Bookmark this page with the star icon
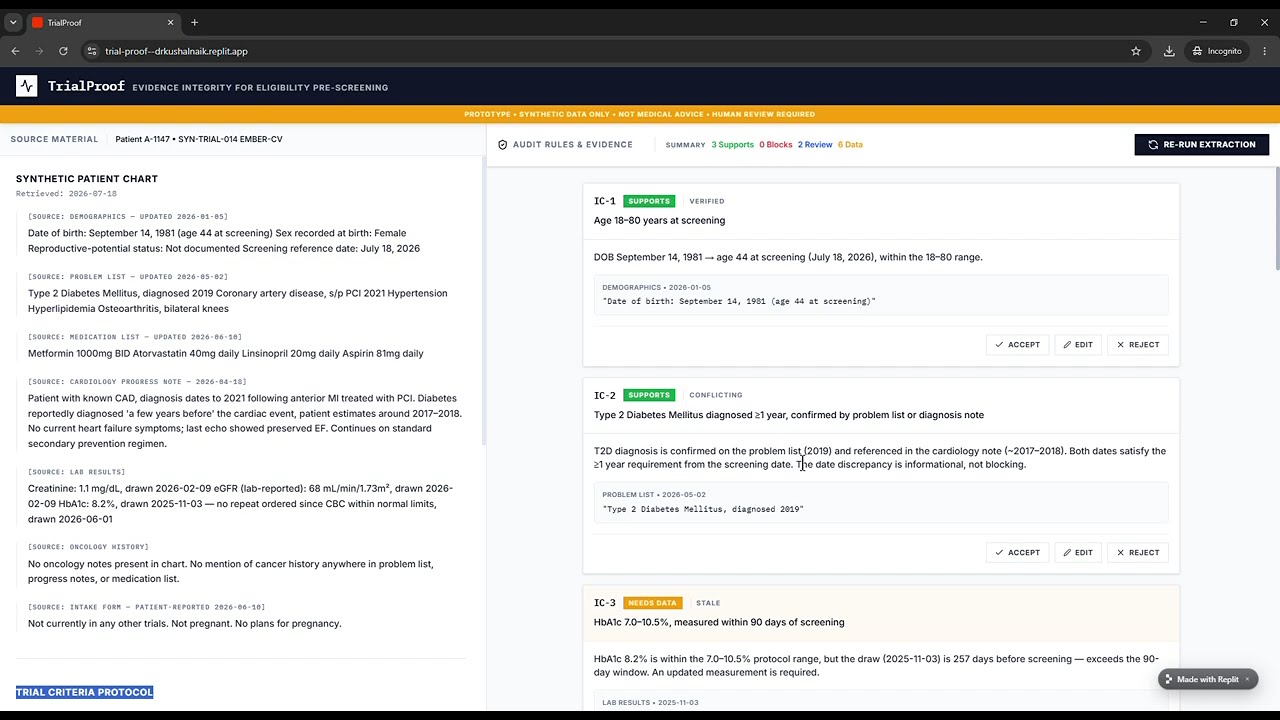This screenshot has width=1280, height=720. click(1136, 51)
